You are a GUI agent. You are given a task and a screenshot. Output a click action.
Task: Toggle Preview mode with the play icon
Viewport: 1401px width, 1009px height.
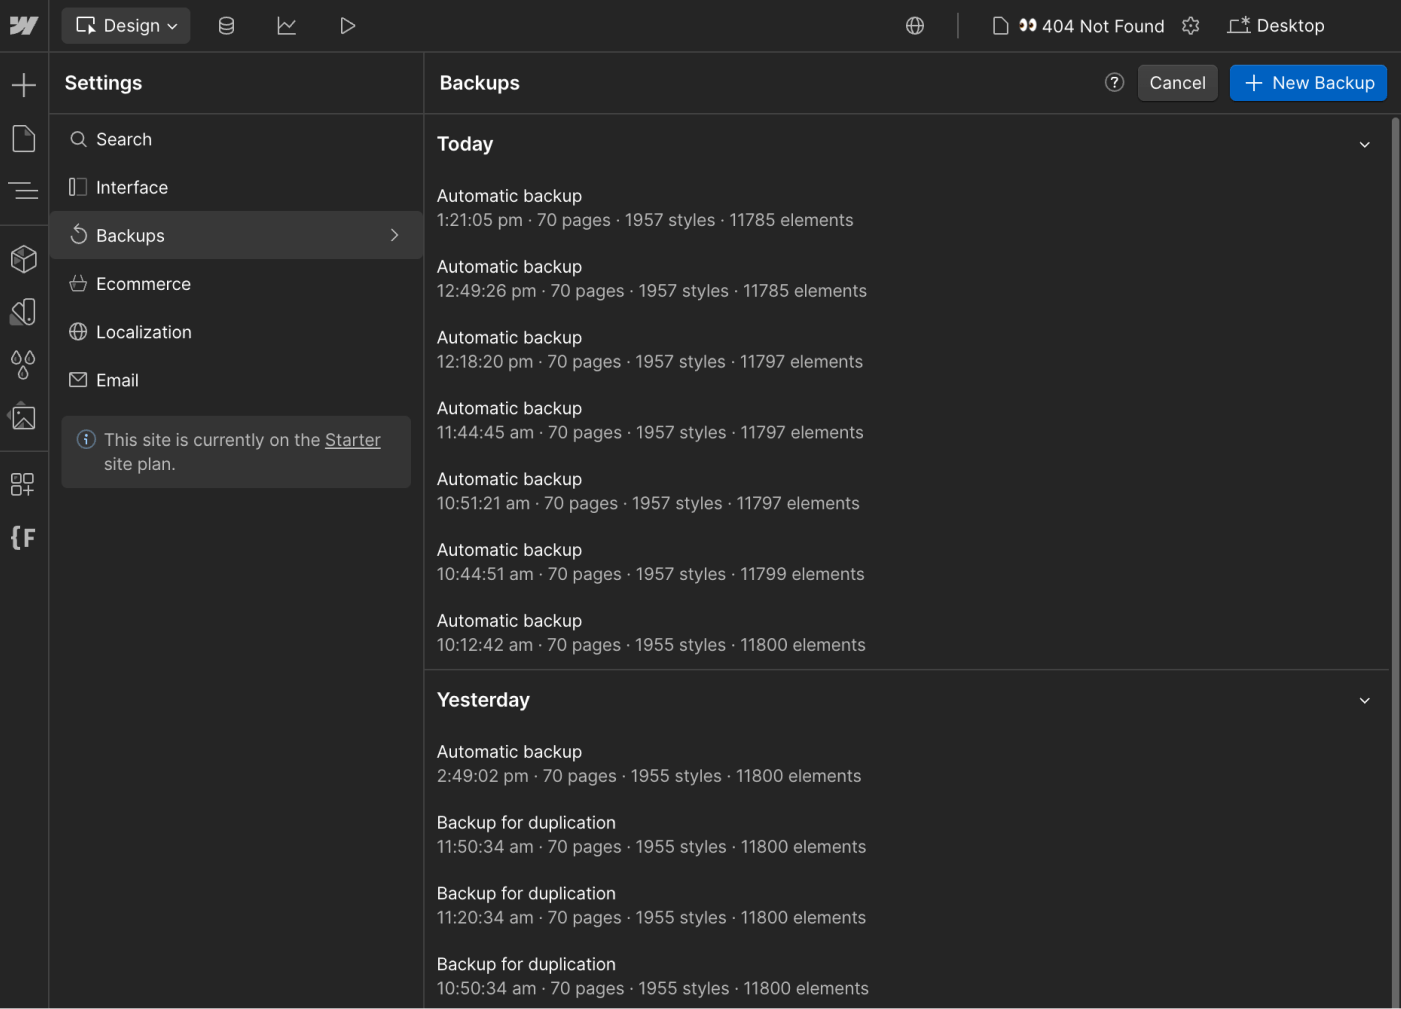347,25
